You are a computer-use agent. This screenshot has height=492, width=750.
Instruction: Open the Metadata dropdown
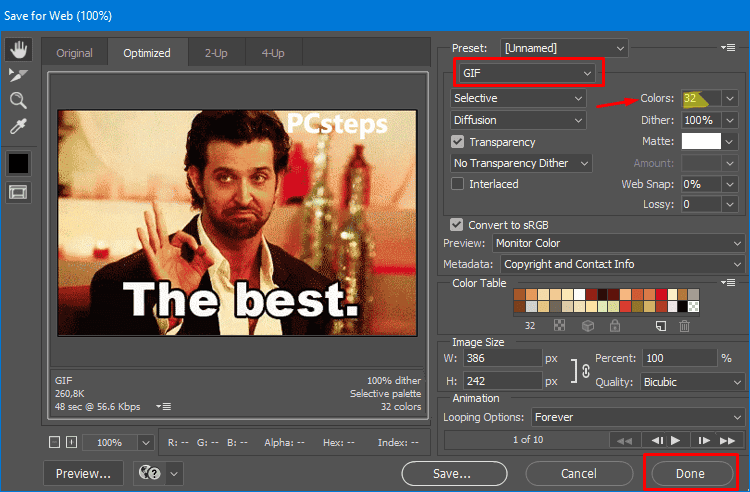point(622,264)
